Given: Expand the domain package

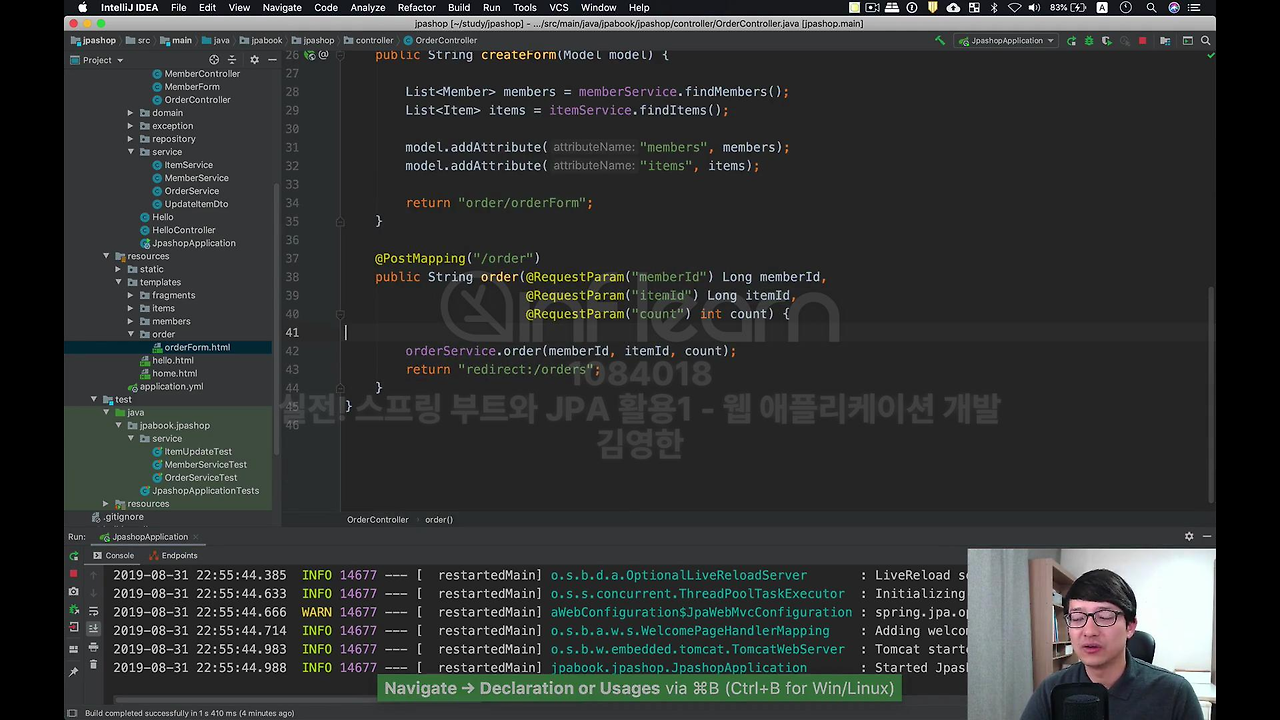Looking at the screenshot, I should (130, 113).
